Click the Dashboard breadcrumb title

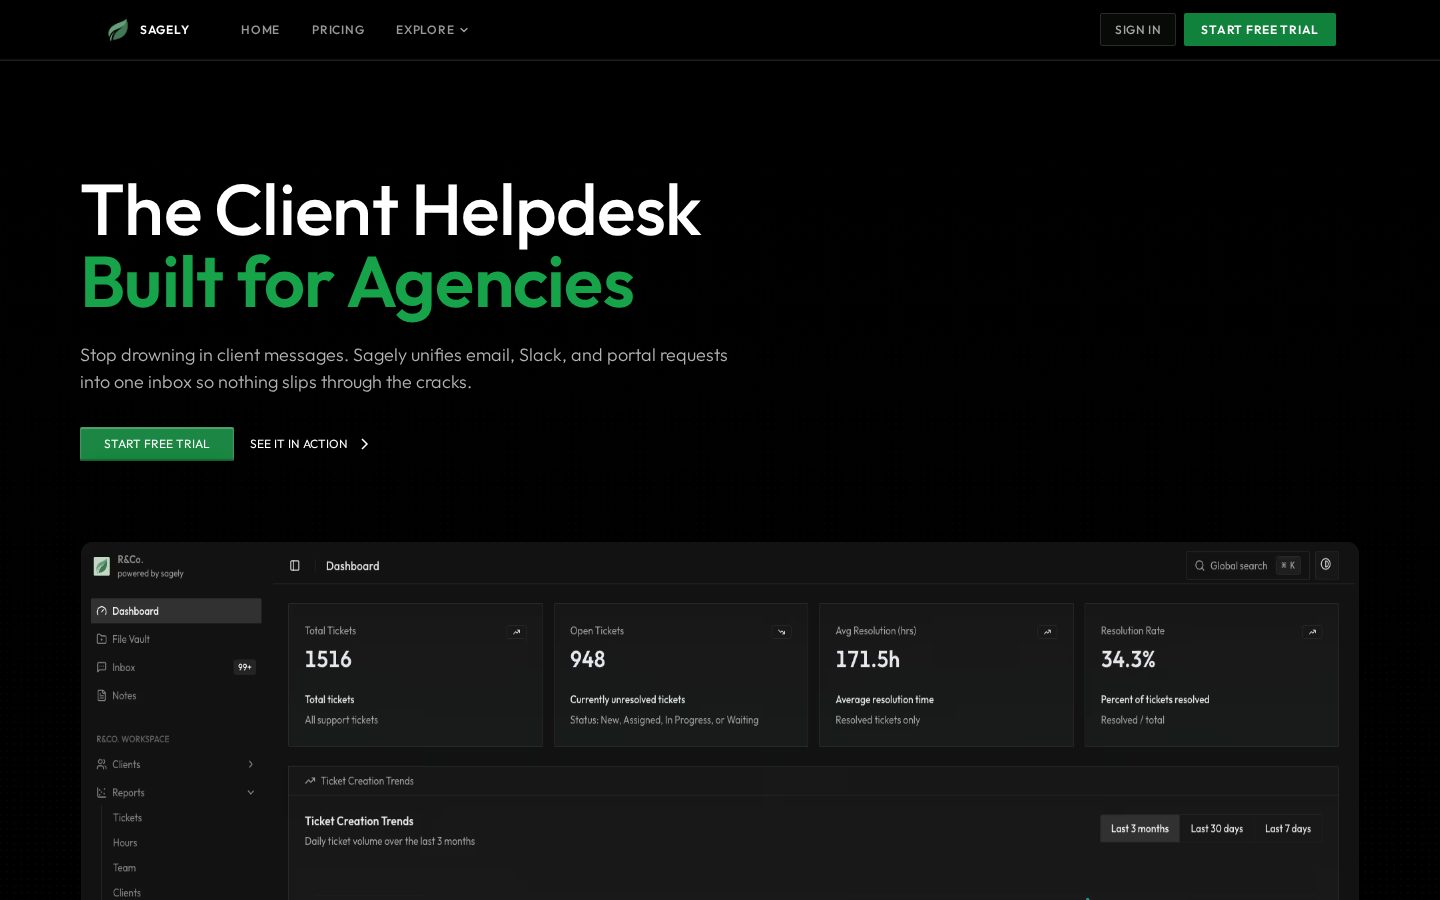click(x=353, y=566)
